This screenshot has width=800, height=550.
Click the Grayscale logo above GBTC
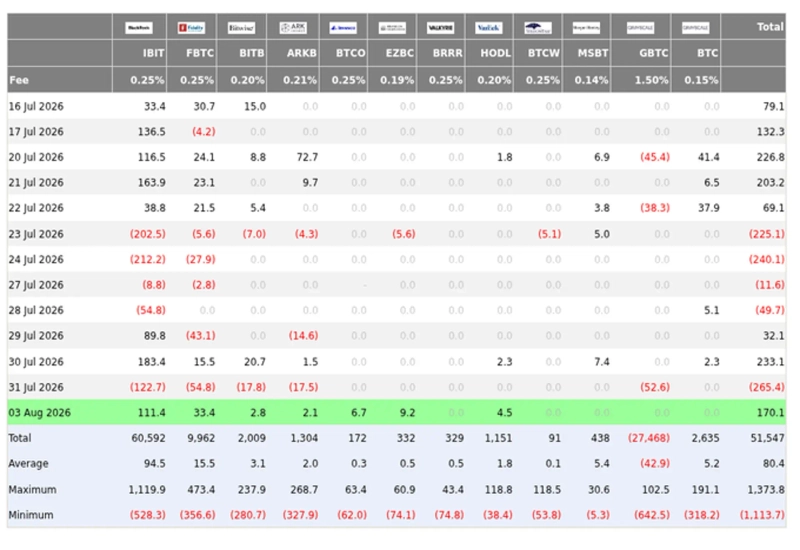click(640, 28)
